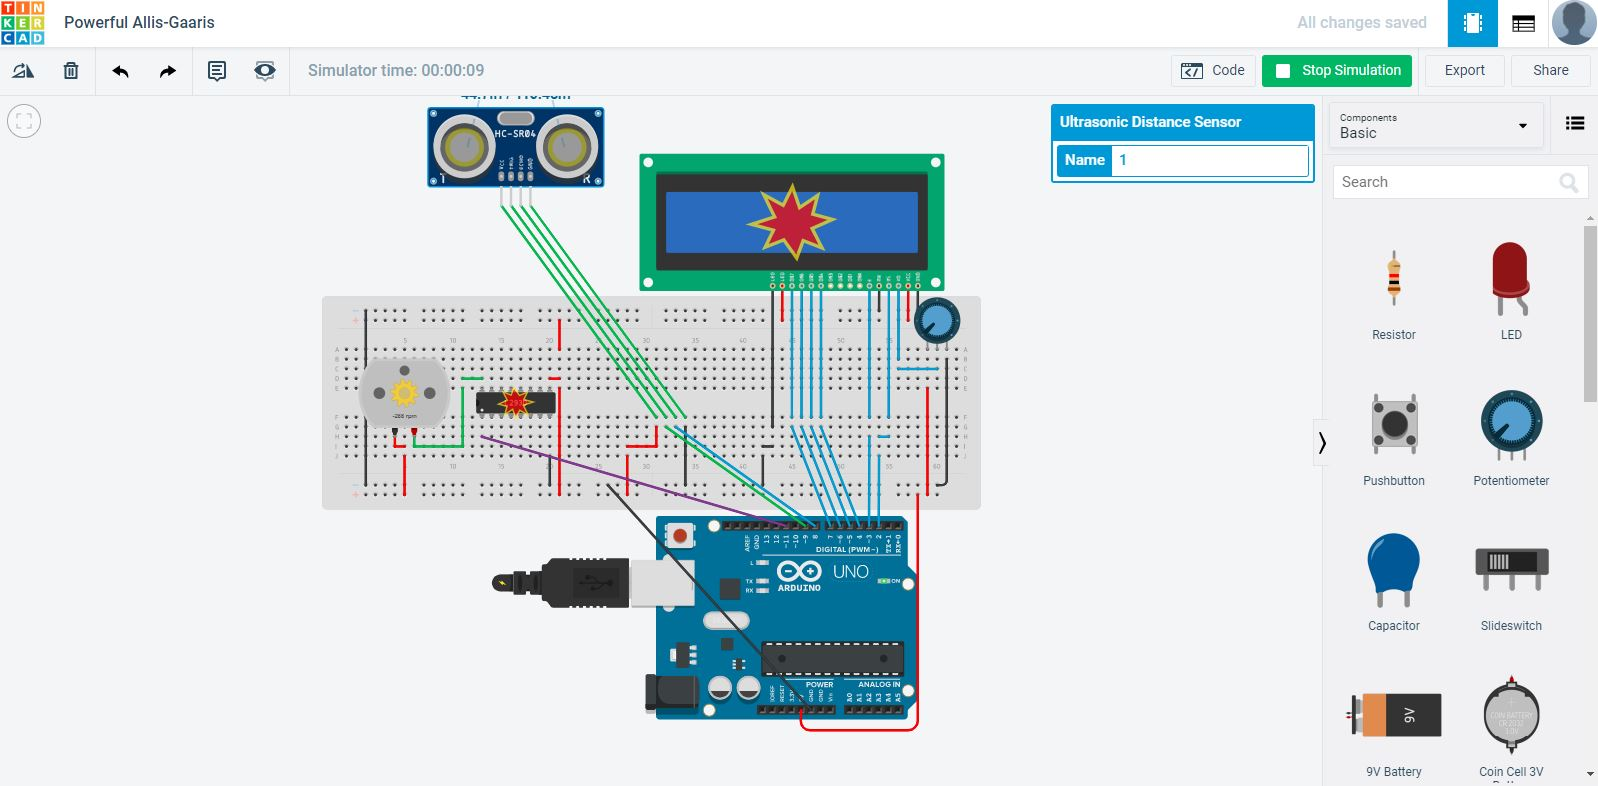
Task: Select the LCD display on canvas
Action: pos(792,222)
